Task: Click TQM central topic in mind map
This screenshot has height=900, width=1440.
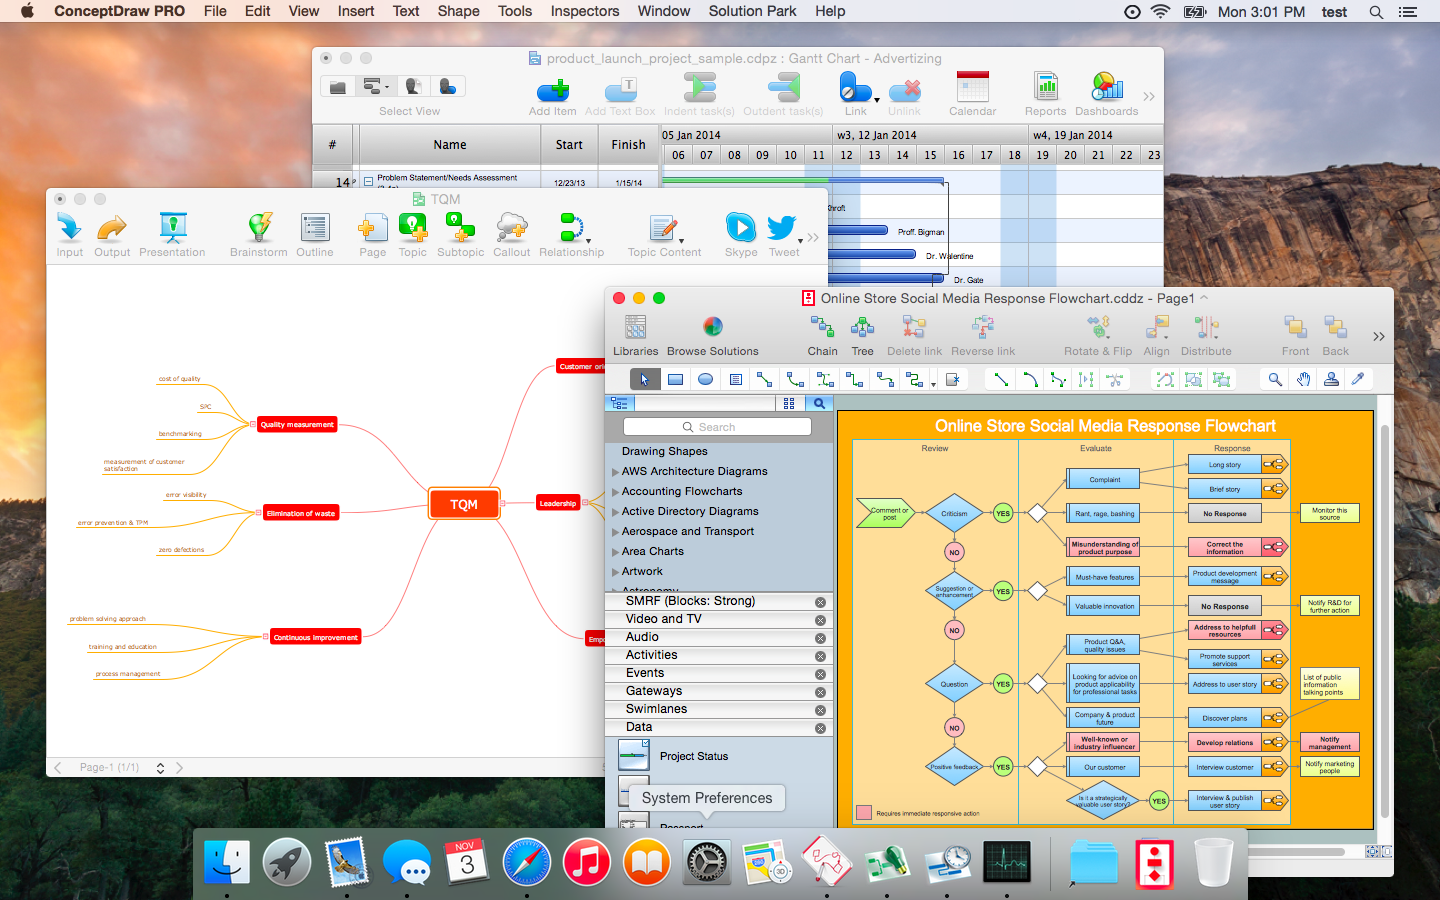Action: 464,504
